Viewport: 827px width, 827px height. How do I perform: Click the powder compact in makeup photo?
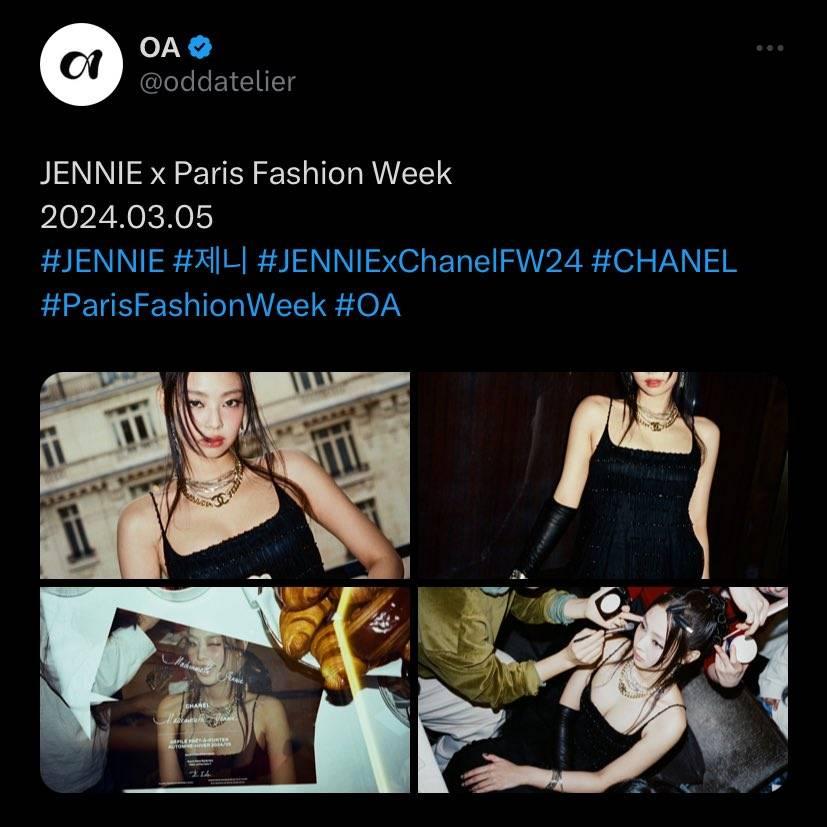click(610, 600)
